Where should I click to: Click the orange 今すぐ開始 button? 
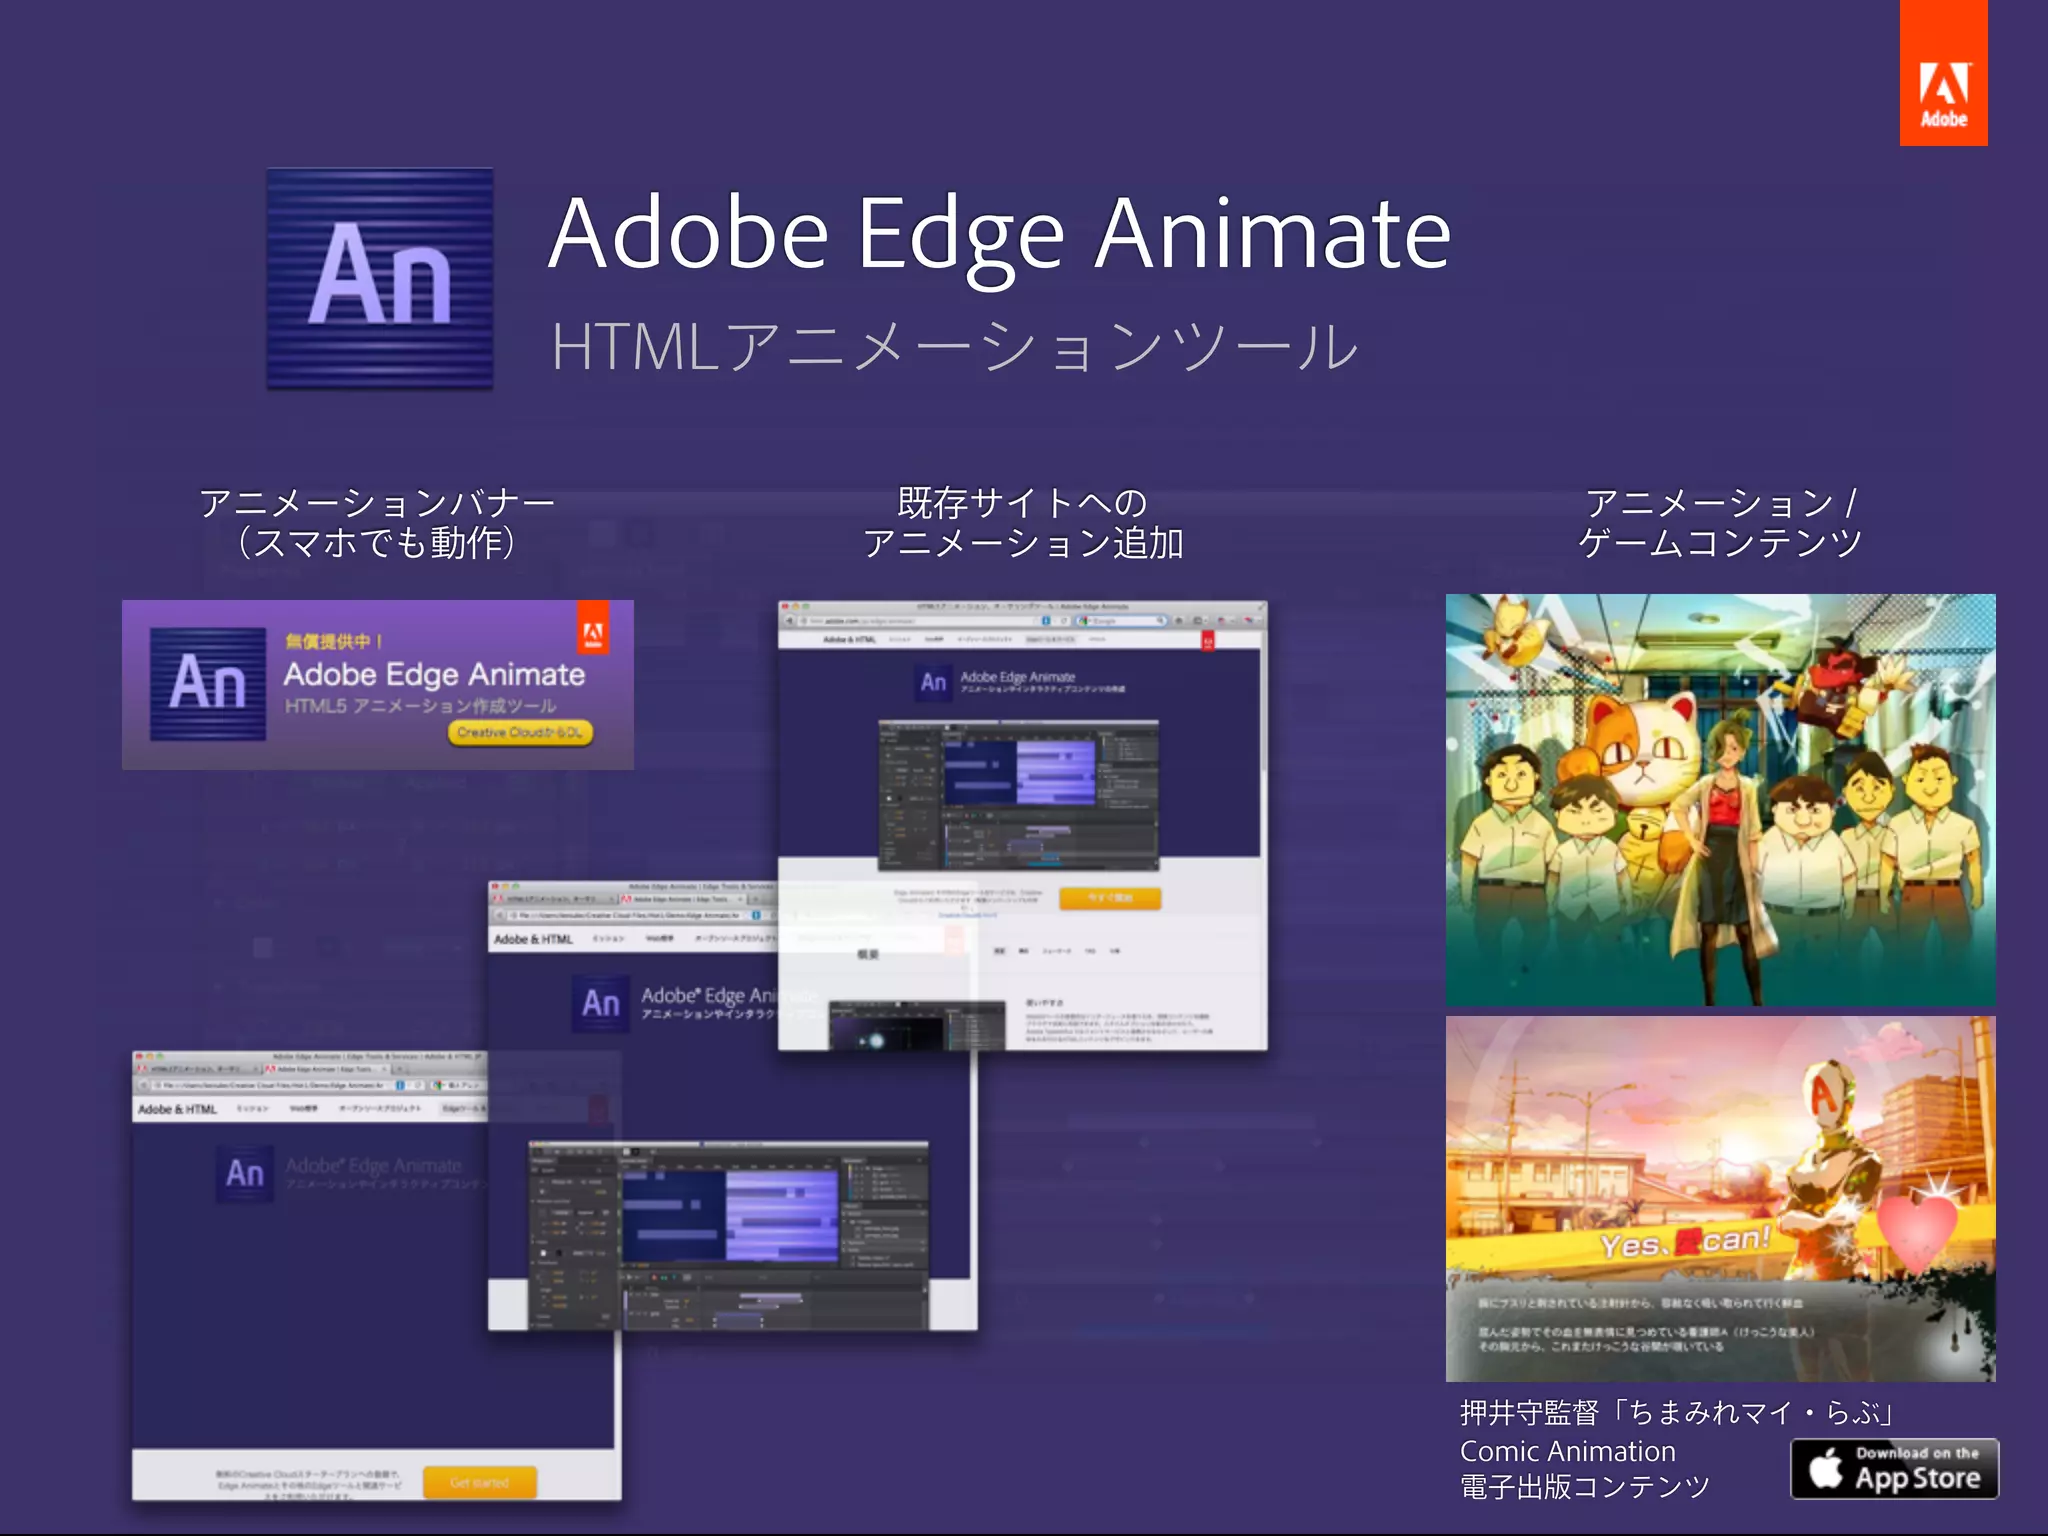(x=1110, y=898)
